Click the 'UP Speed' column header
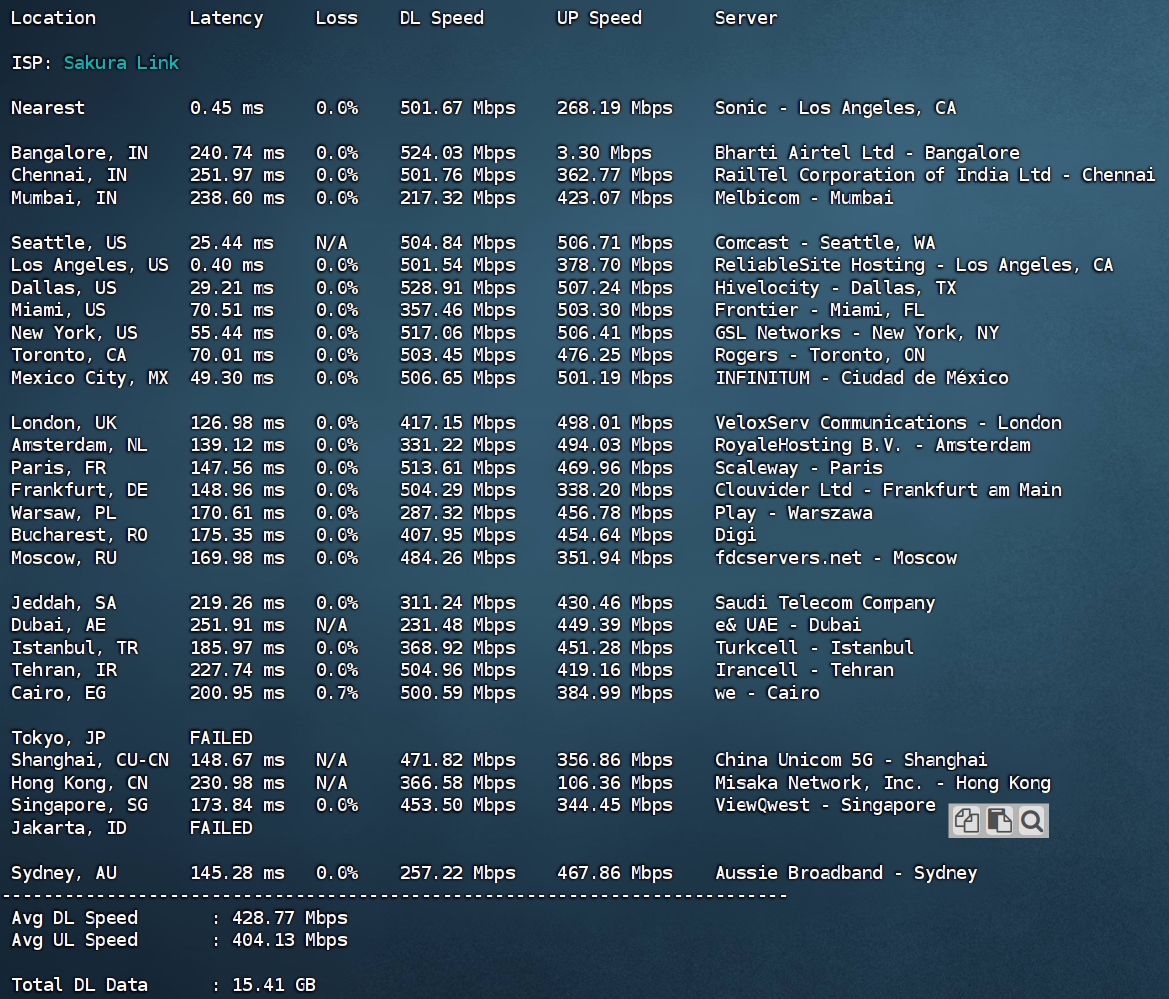Image resolution: width=1169 pixels, height=999 pixels. tap(599, 18)
